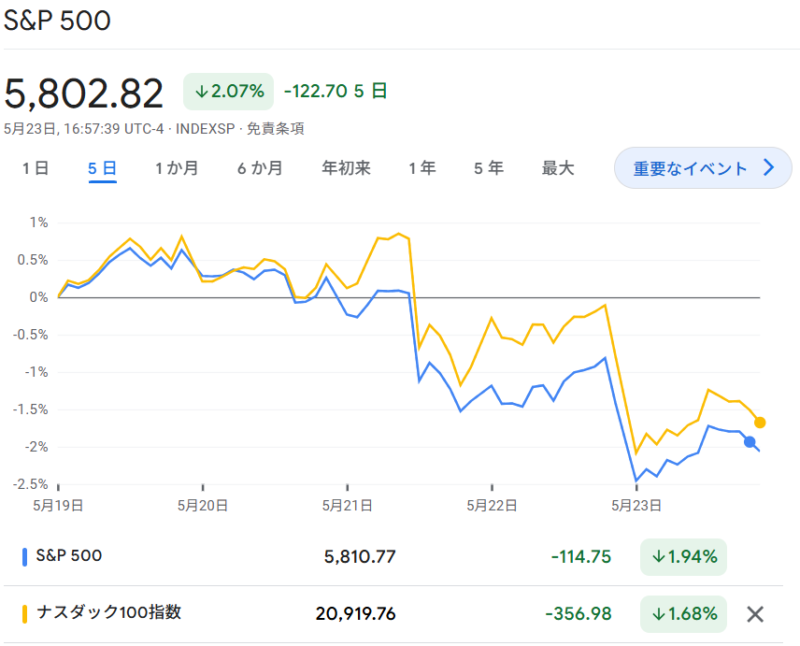The height and width of the screenshot is (646, 800).
Task: Click the S&P 500 page heading
Action: (x=57, y=21)
